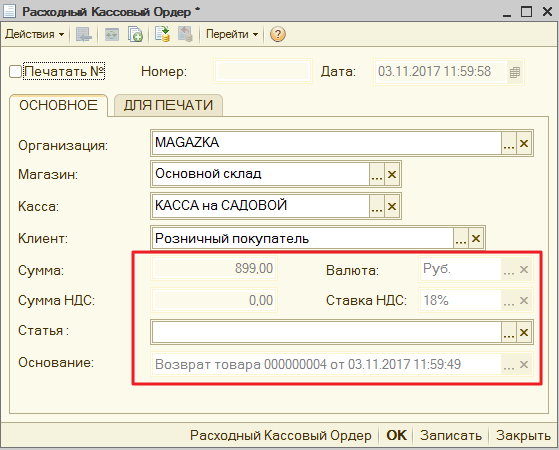Click the Закрыть button

[x=523, y=435]
